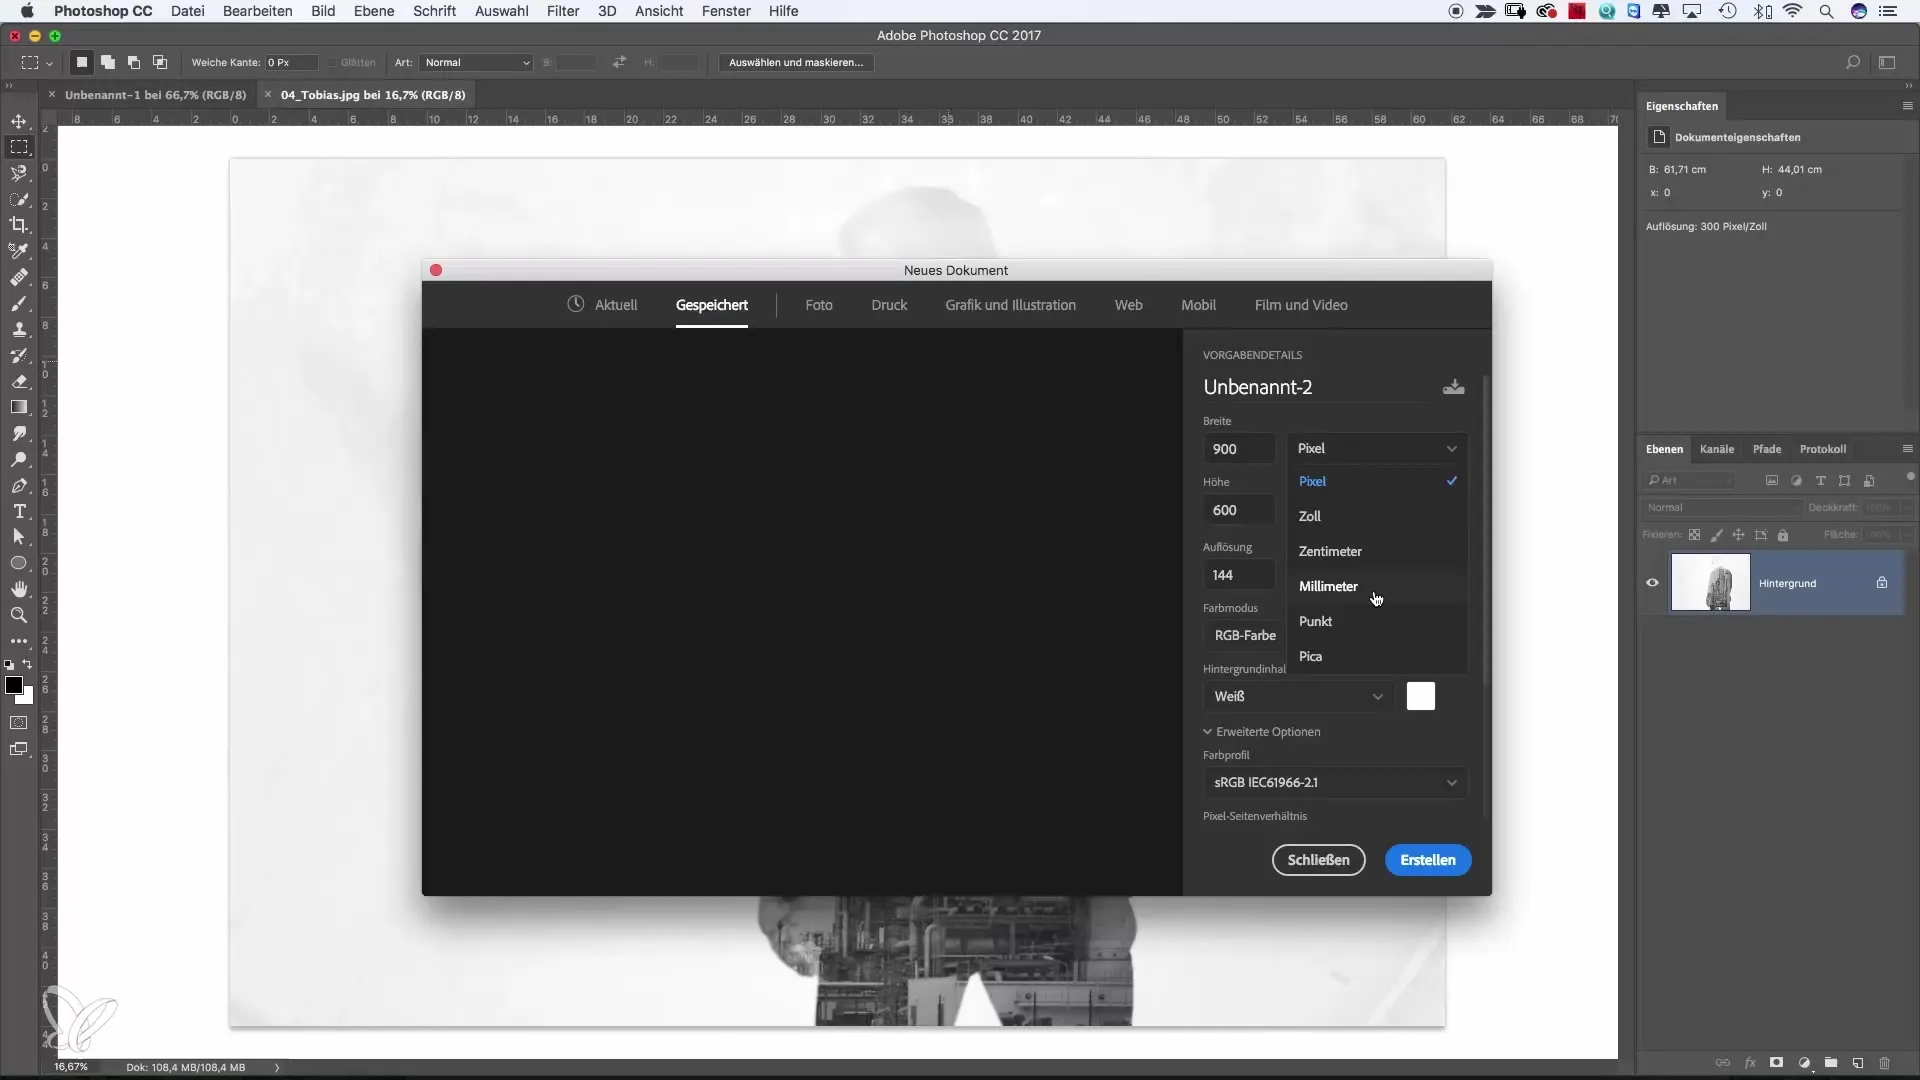Select the Crop tool

click(x=19, y=225)
